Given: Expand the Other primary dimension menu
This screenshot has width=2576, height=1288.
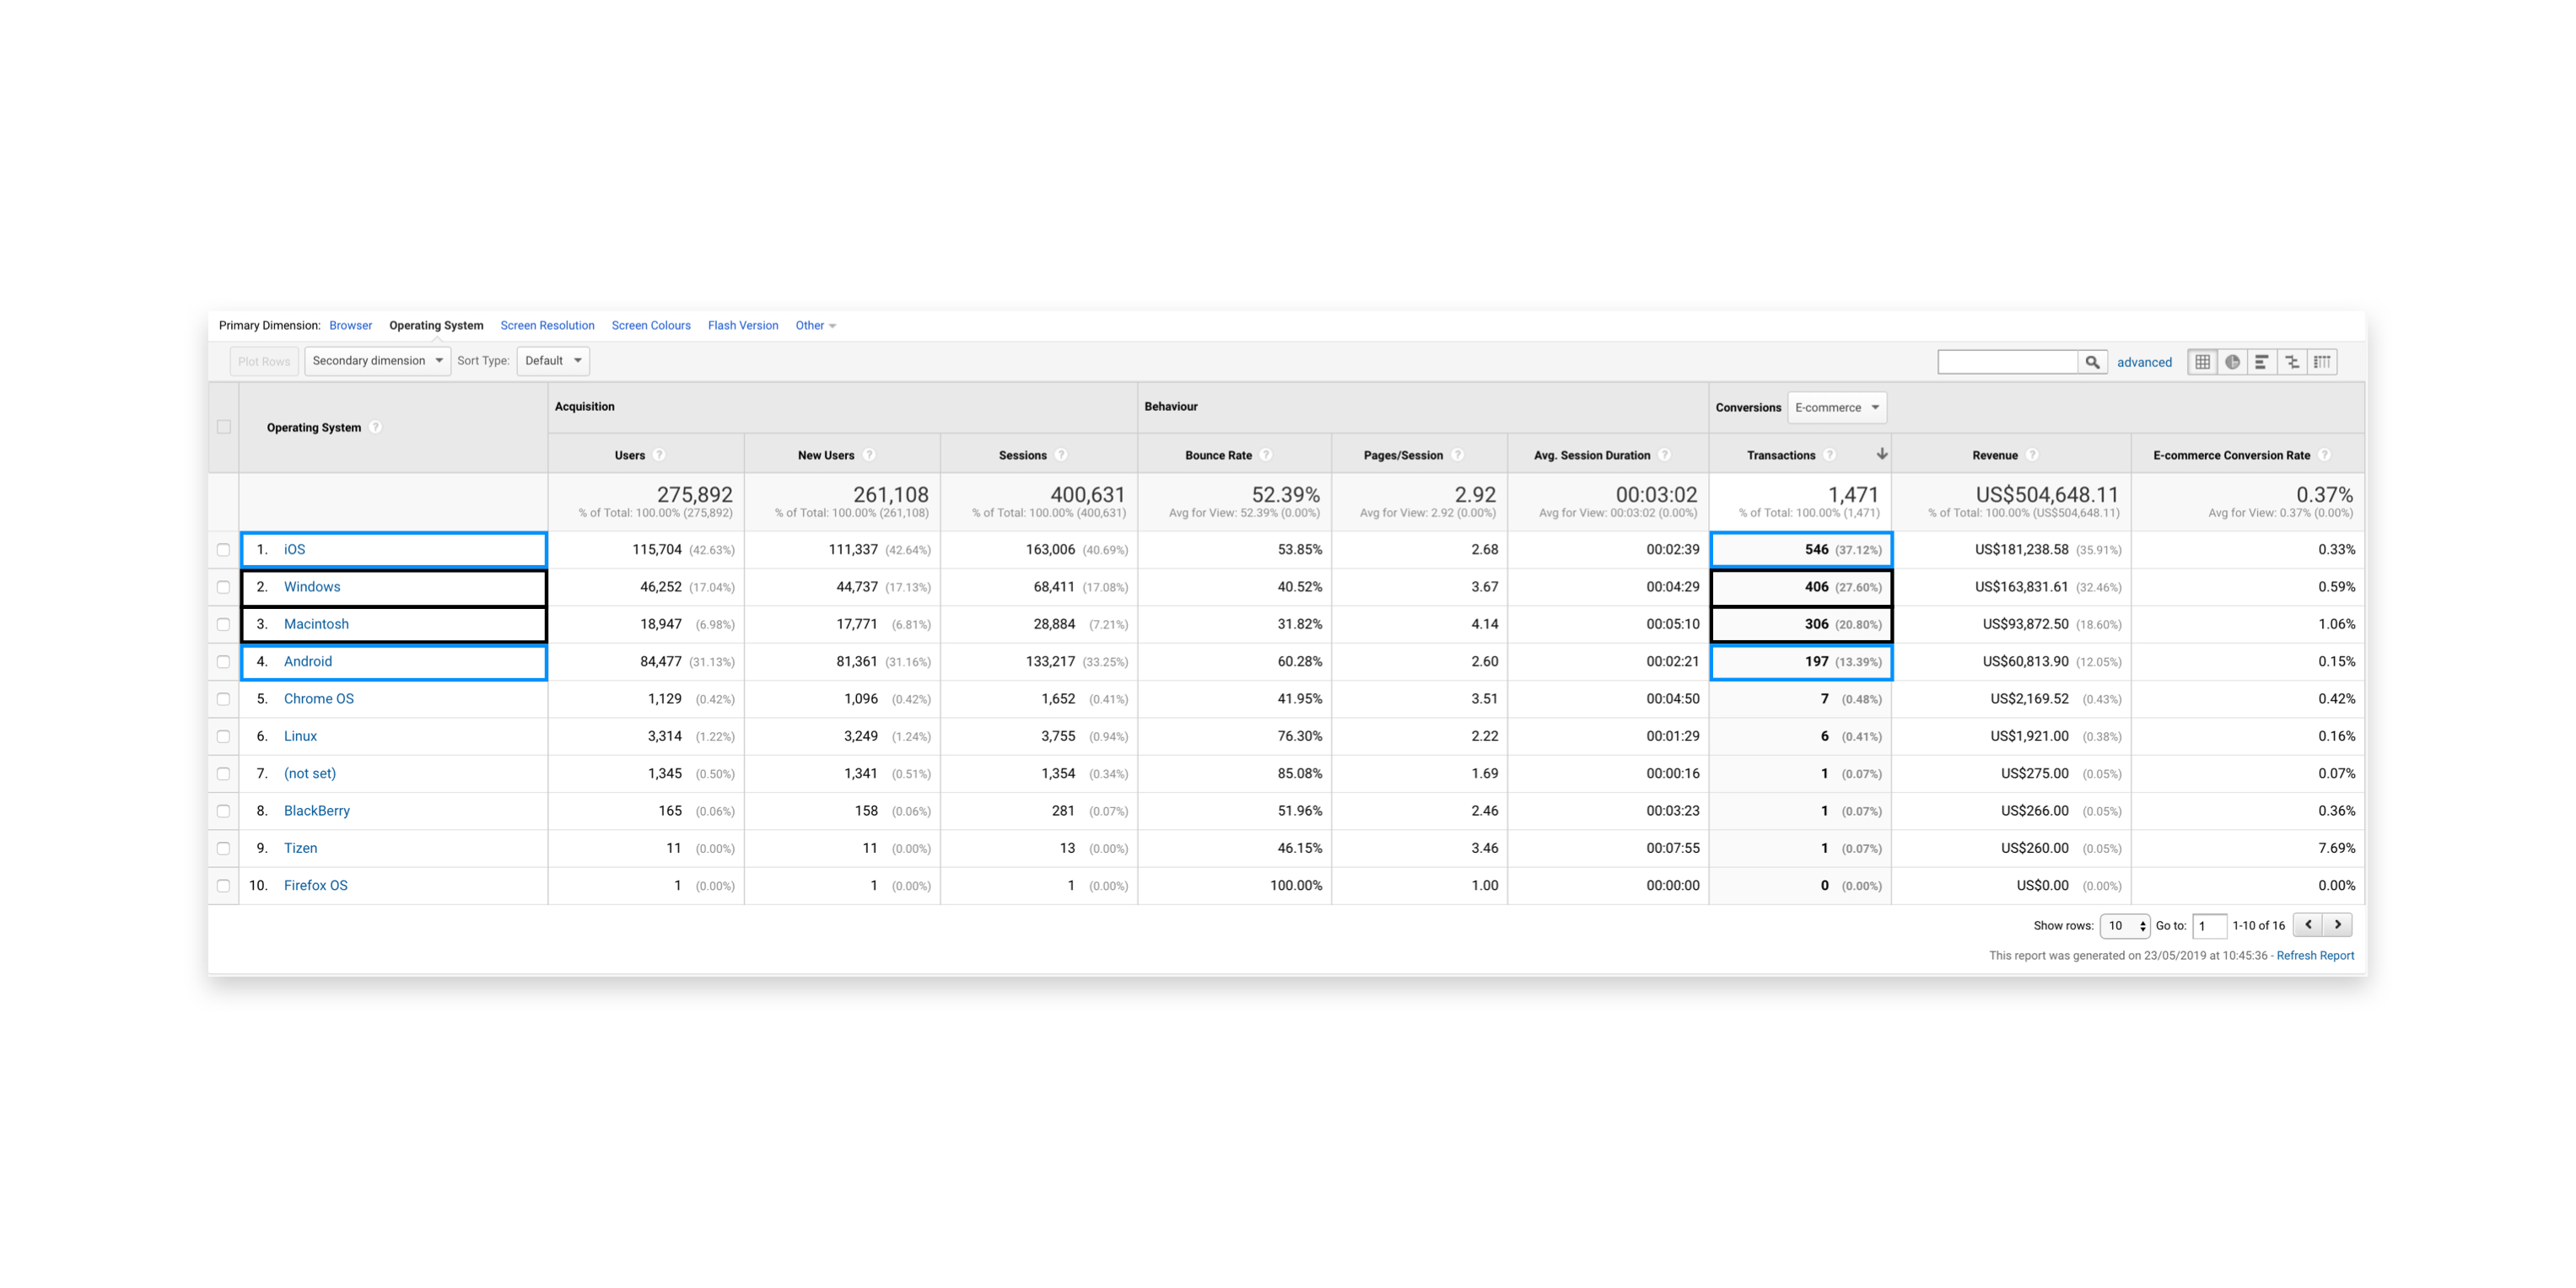Looking at the screenshot, I should point(815,326).
